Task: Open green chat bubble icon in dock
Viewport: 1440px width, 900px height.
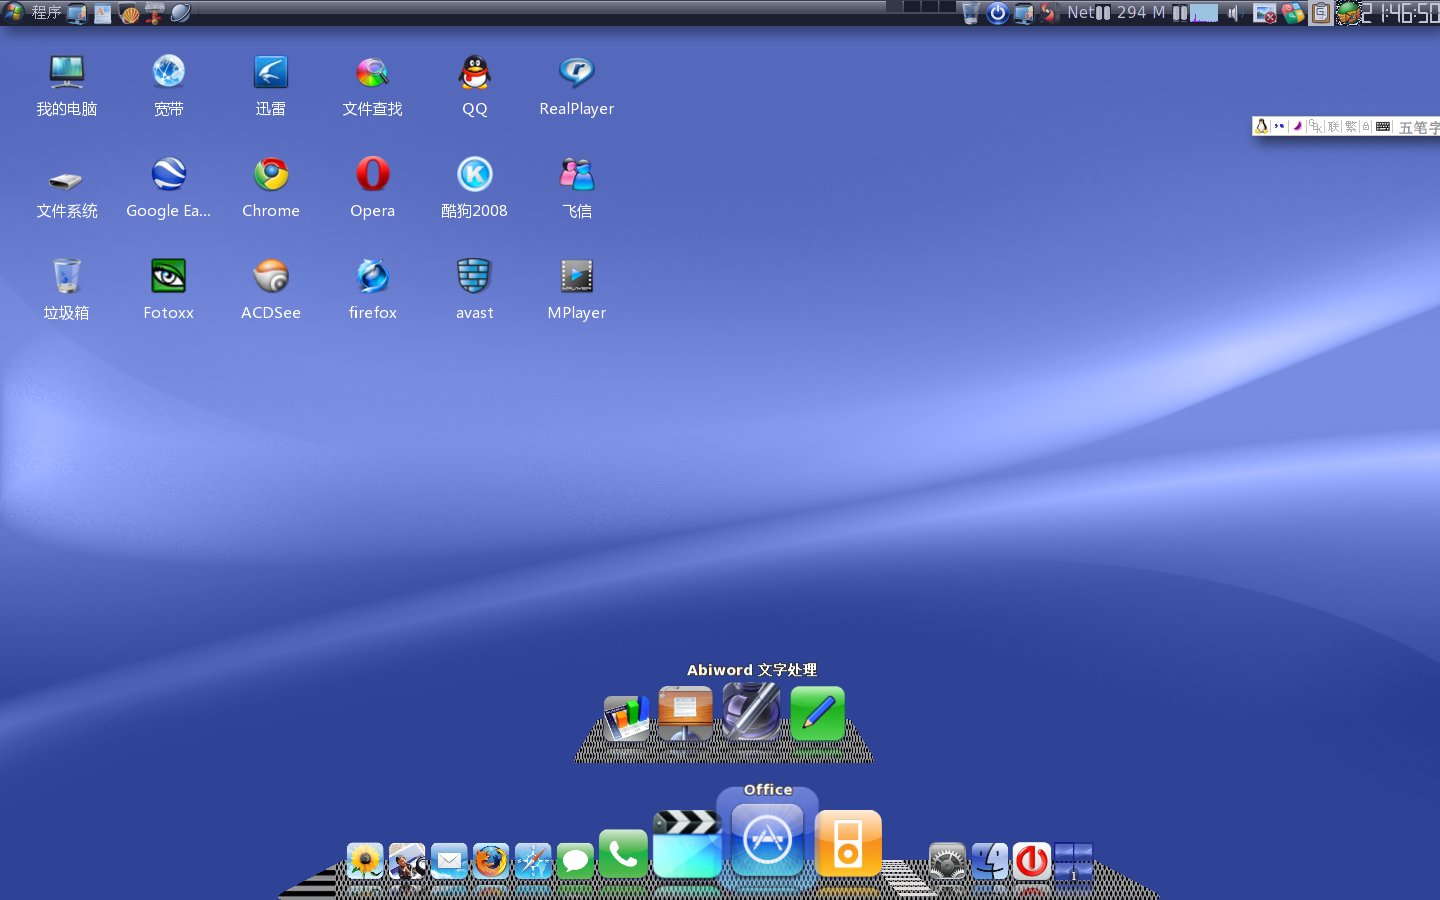Action: click(575, 862)
